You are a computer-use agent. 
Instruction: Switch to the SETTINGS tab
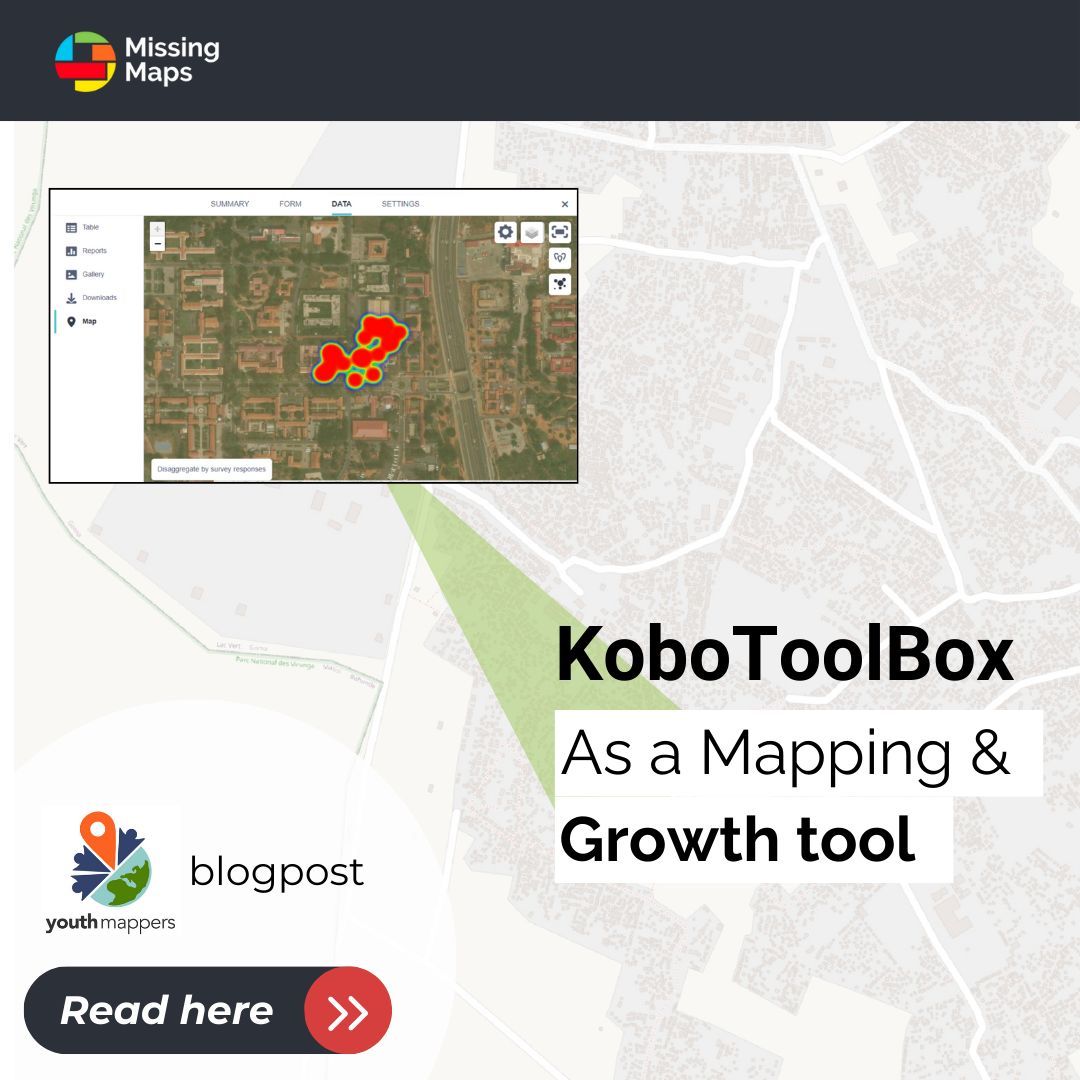point(401,204)
